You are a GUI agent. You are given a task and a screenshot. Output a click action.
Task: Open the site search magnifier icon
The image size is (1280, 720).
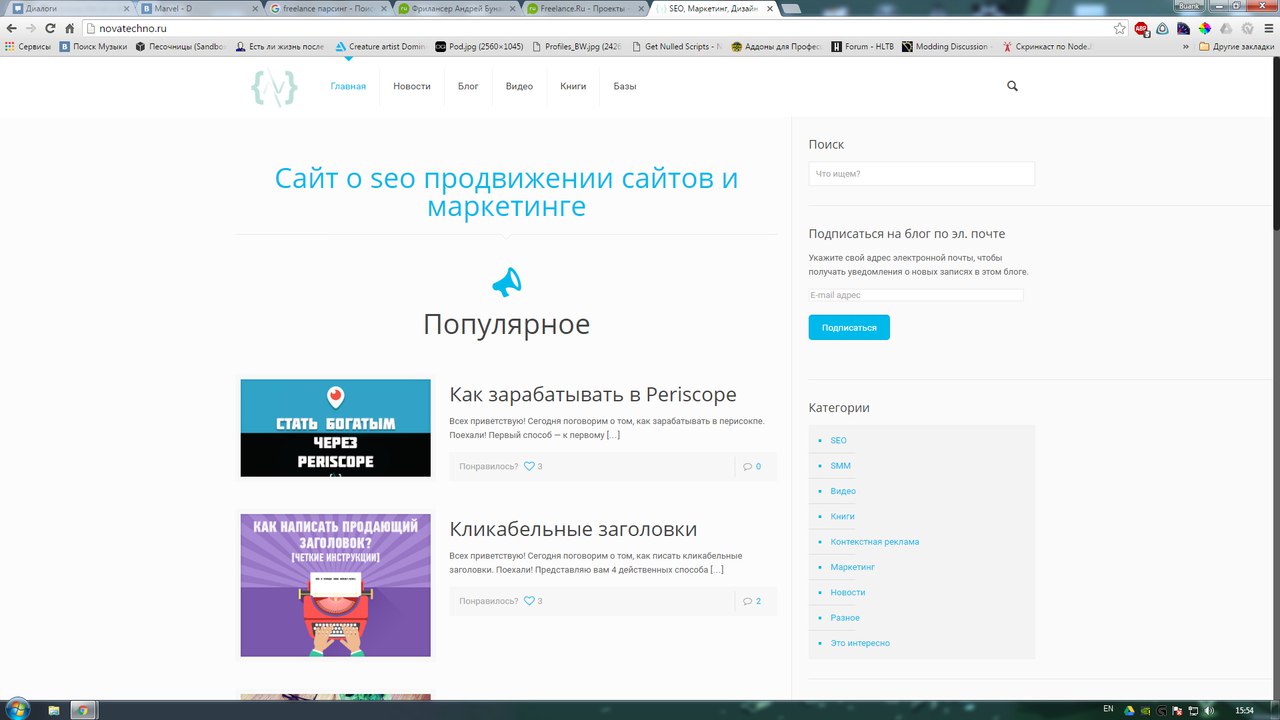coord(1012,86)
